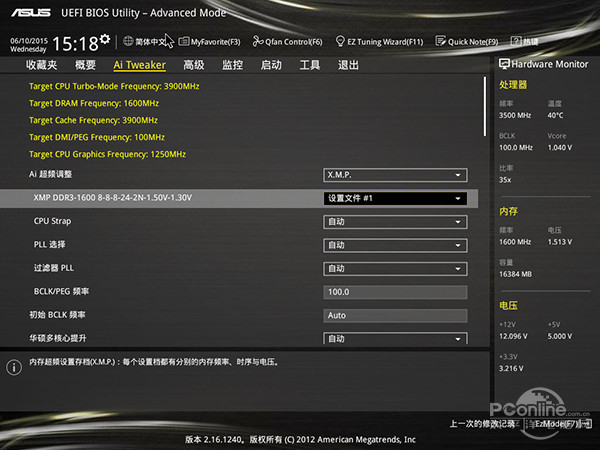The width and height of the screenshot is (600, 450).
Task: Launch EZ Tuning Wizard bulb icon
Action: (x=340, y=41)
